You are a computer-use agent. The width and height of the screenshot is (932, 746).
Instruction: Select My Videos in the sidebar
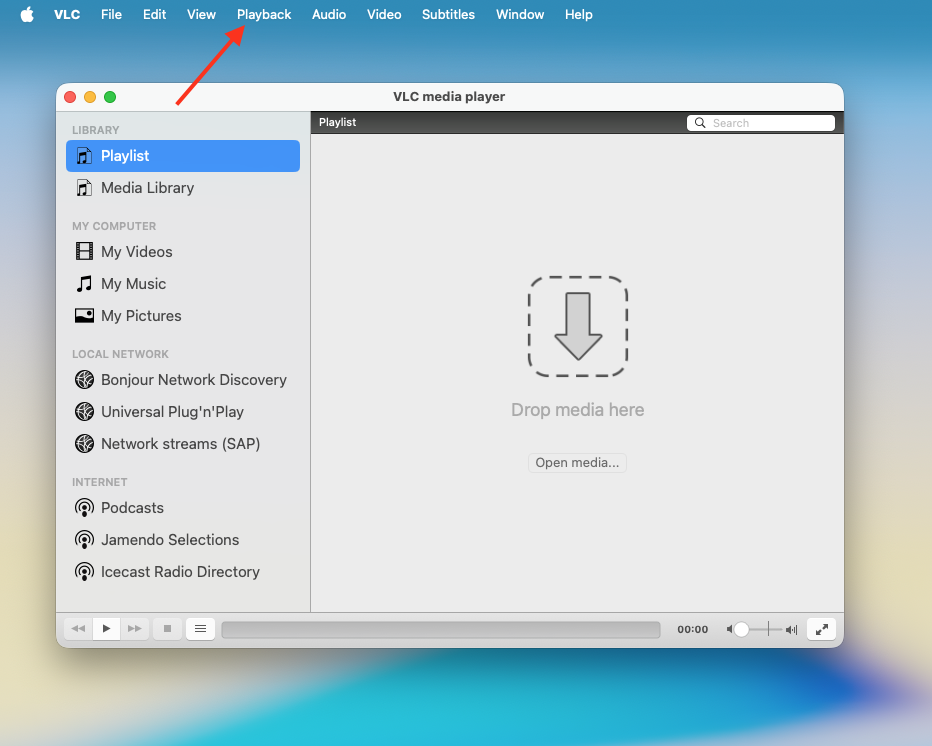[134, 251]
